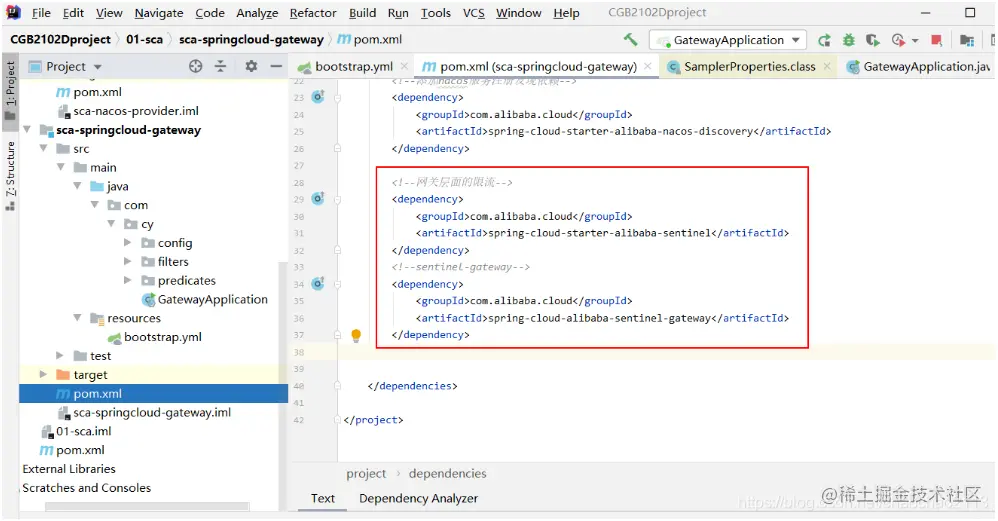
Task: Expand the config package
Action: click(127, 242)
